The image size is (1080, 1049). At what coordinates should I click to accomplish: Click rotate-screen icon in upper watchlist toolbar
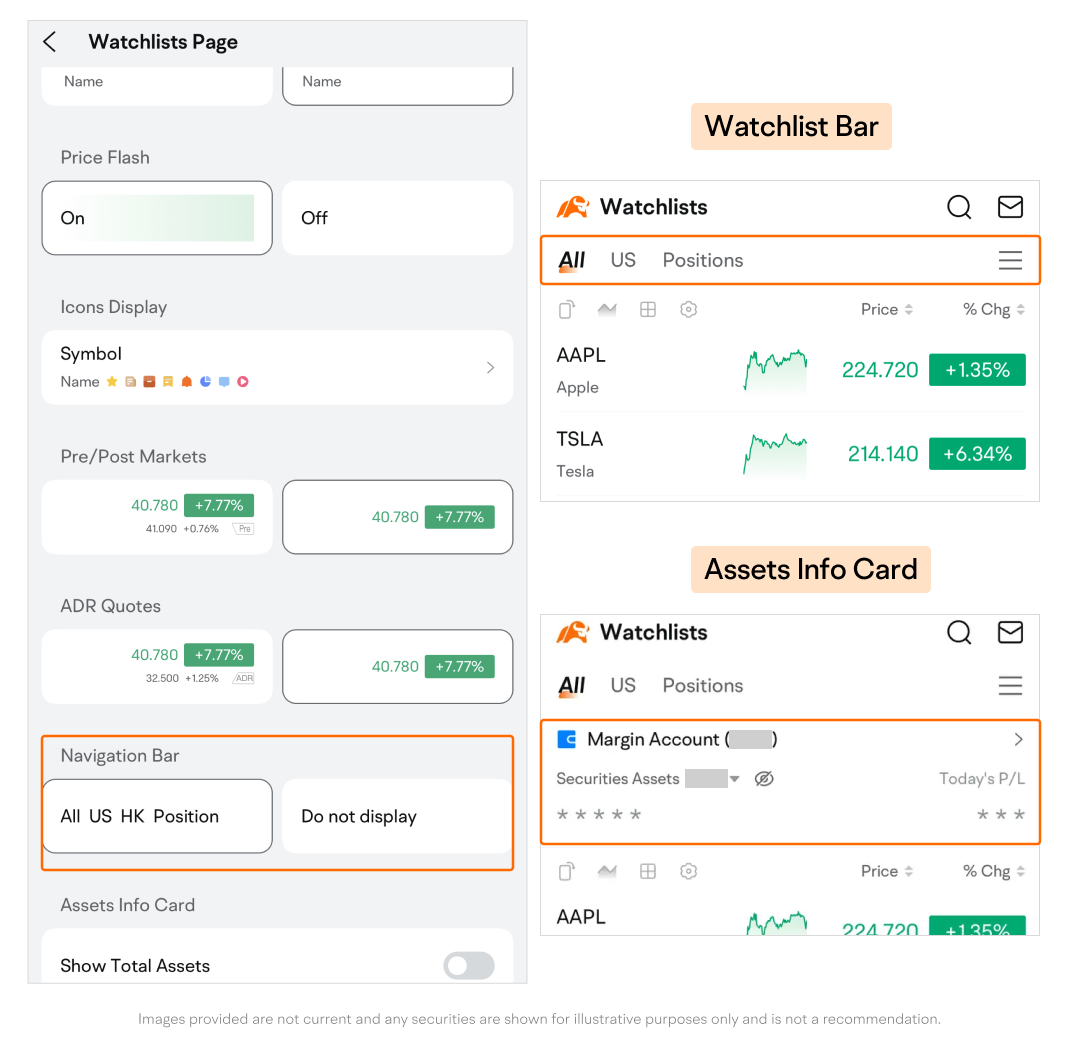click(566, 310)
